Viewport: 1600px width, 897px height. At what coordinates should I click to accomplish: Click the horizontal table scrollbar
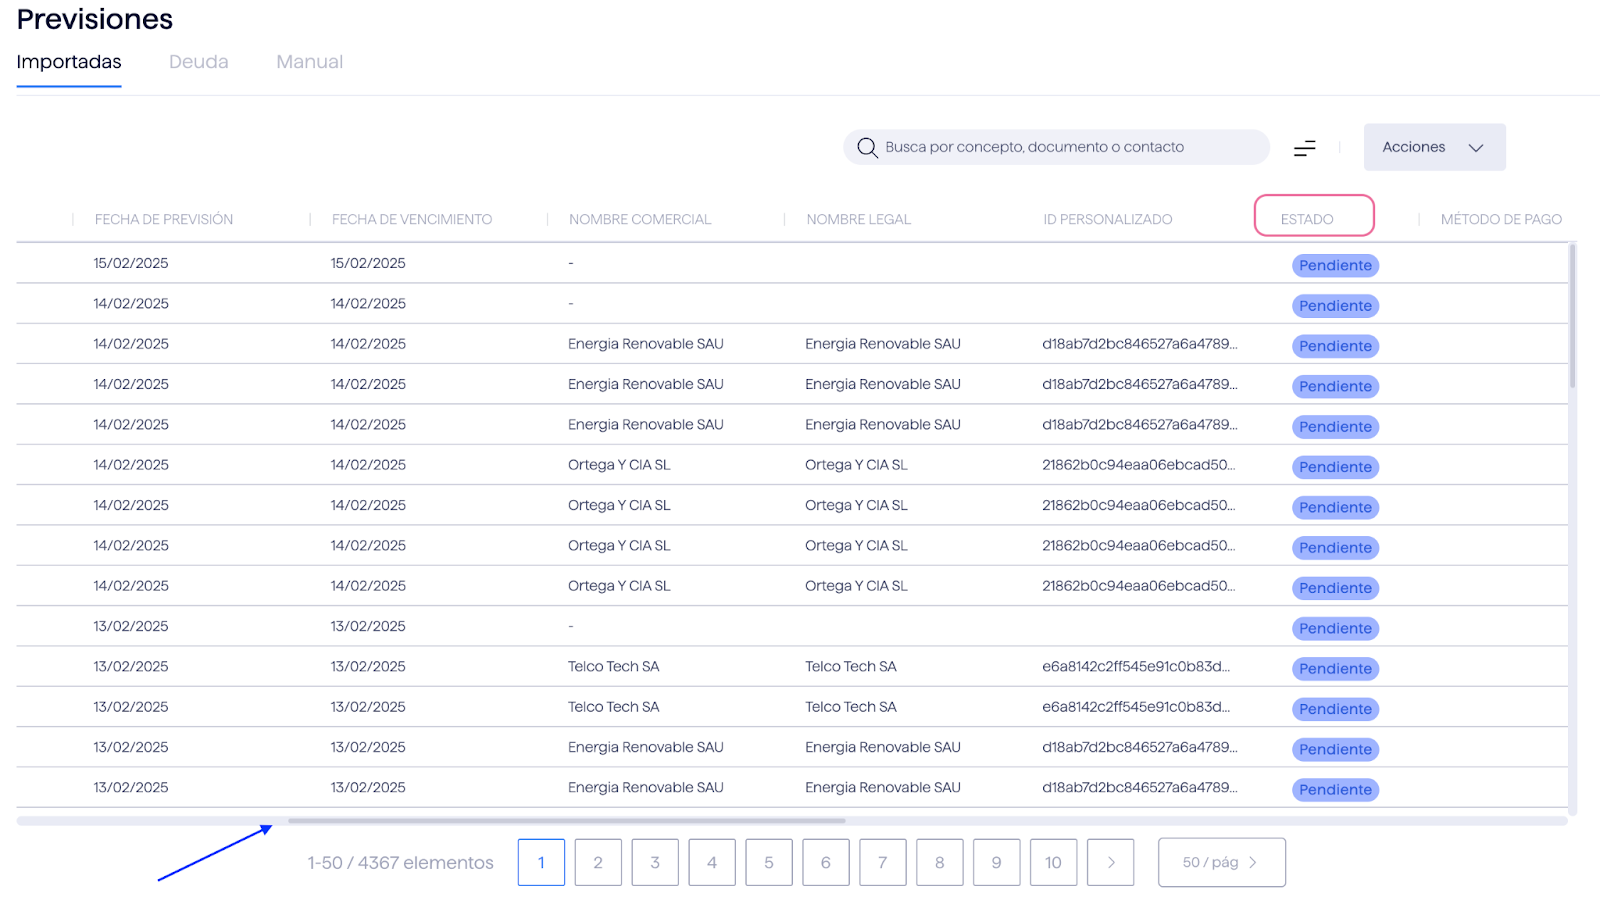[x=566, y=821]
